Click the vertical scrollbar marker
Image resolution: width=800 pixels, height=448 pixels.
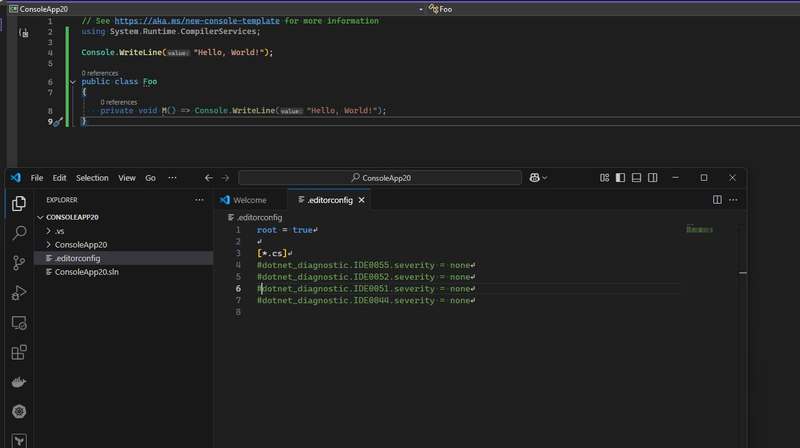tap(743, 273)
